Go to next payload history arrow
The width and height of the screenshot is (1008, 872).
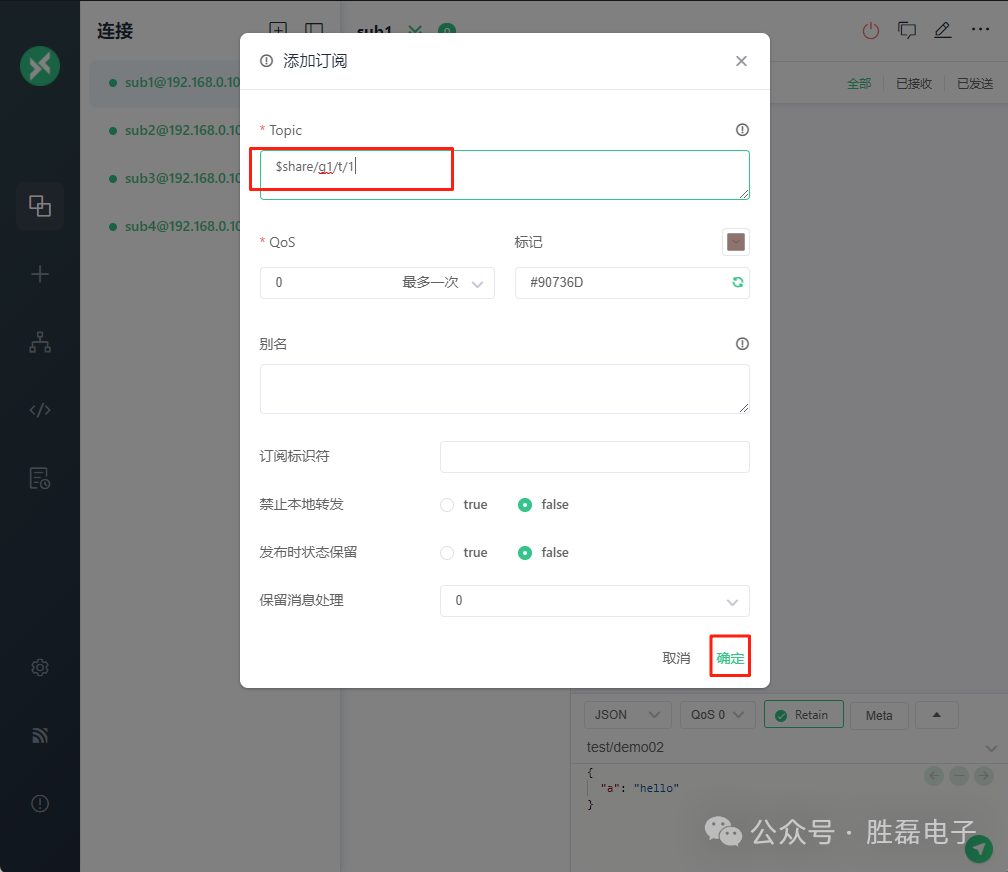point(984,776)
